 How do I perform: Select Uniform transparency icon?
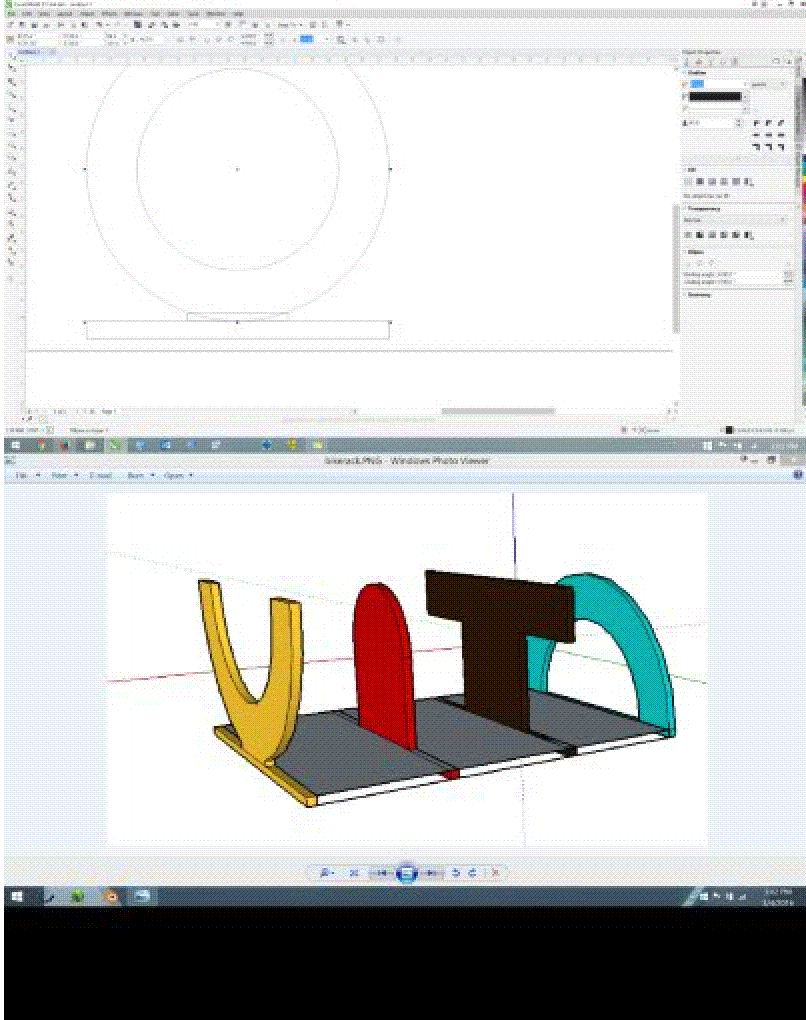pyautogui.click(x=701, y=235)
